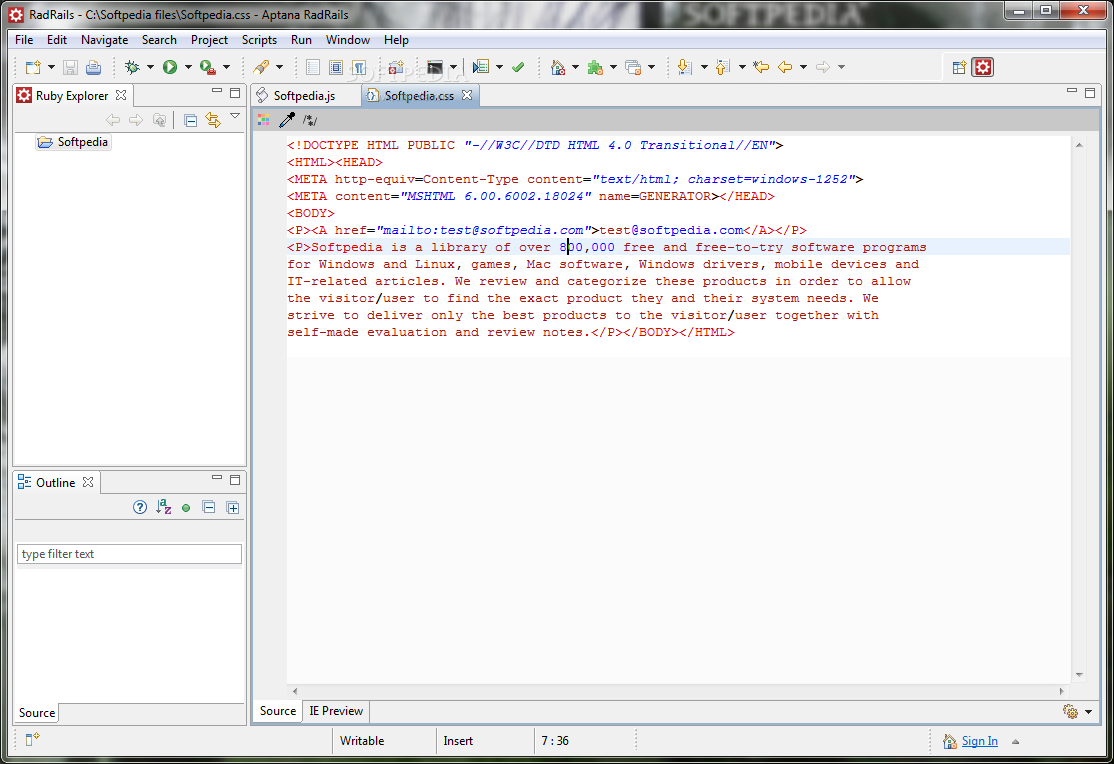Click the Show Whitespace paragraph icon

coord(359,68)
